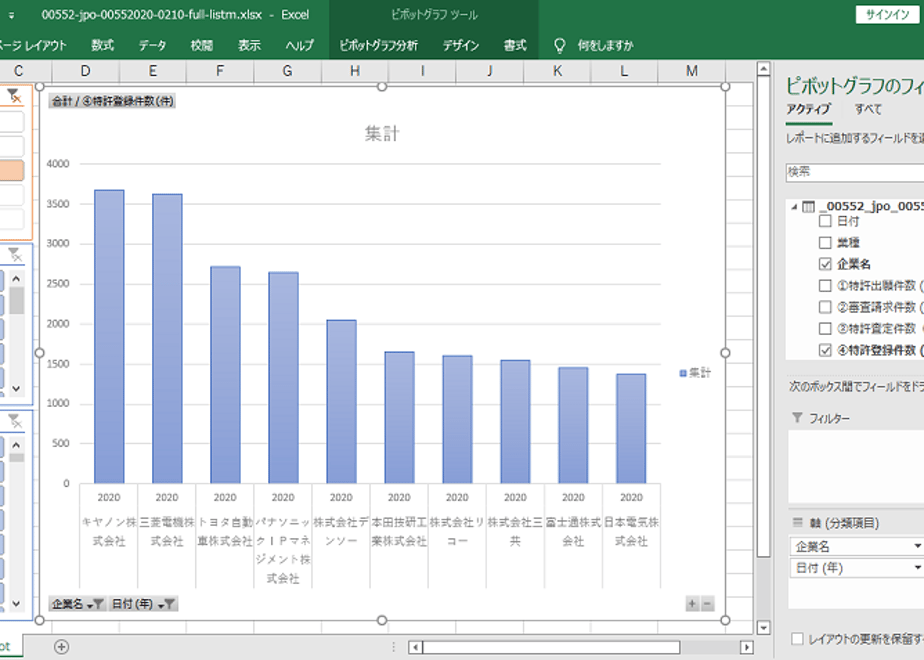Click the 軸 (分類項目) area icon
The height and width of the screenshot is (660, 924).
click(797, 522)
